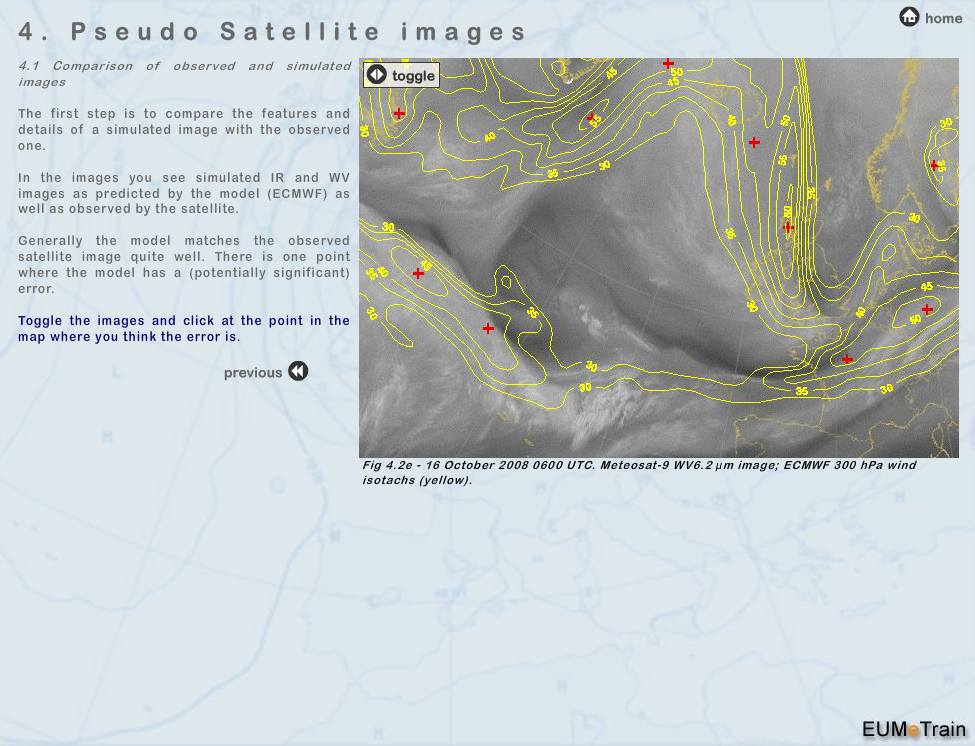Select red cross at top edge of map
The width and height of the screenshot is (975, 746).
[x=668, y=64]
